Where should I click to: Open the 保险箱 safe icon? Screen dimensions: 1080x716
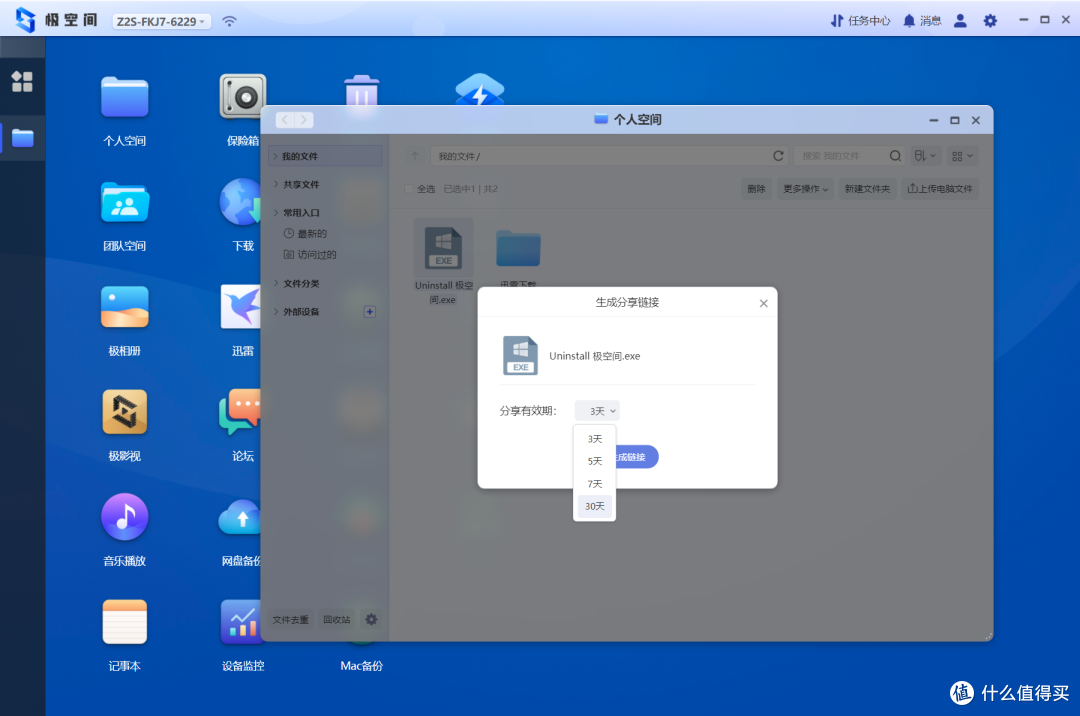click(x=242, y=97)
